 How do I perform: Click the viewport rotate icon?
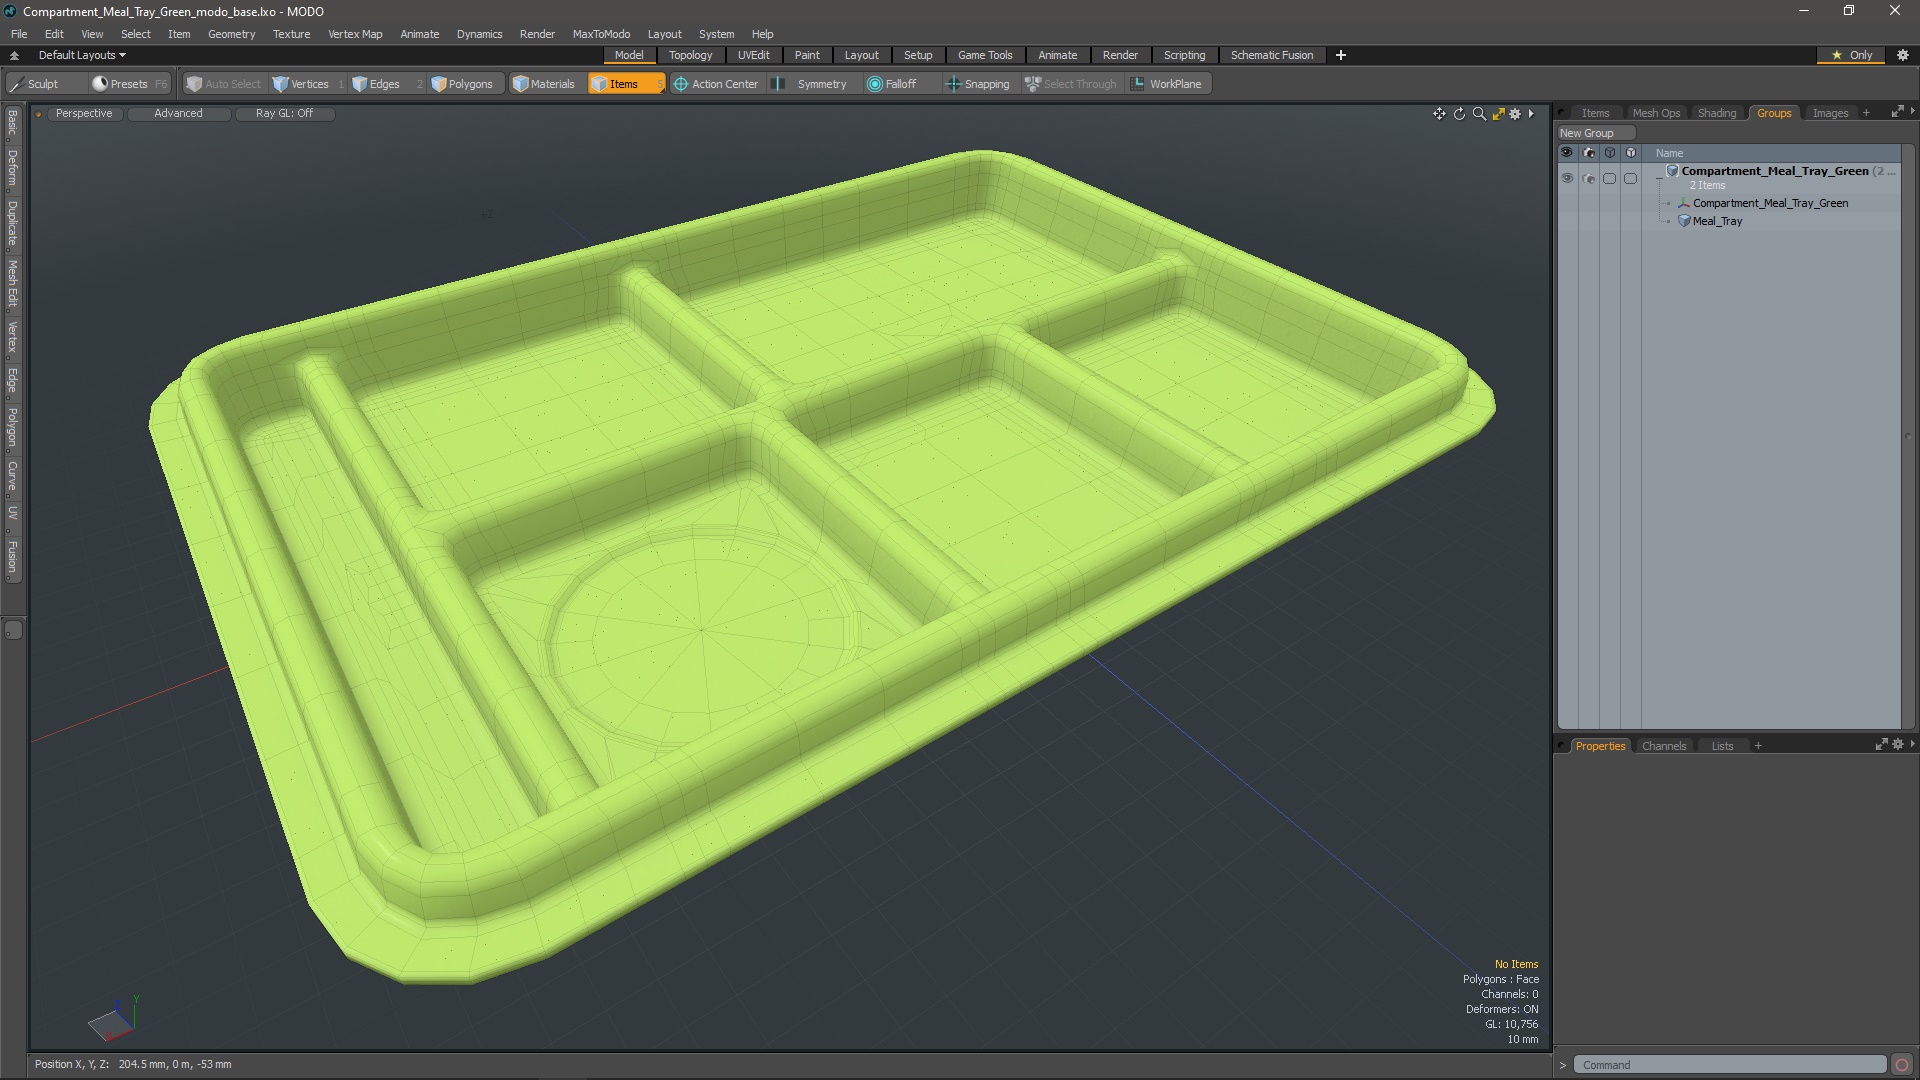pos(1459,114)
